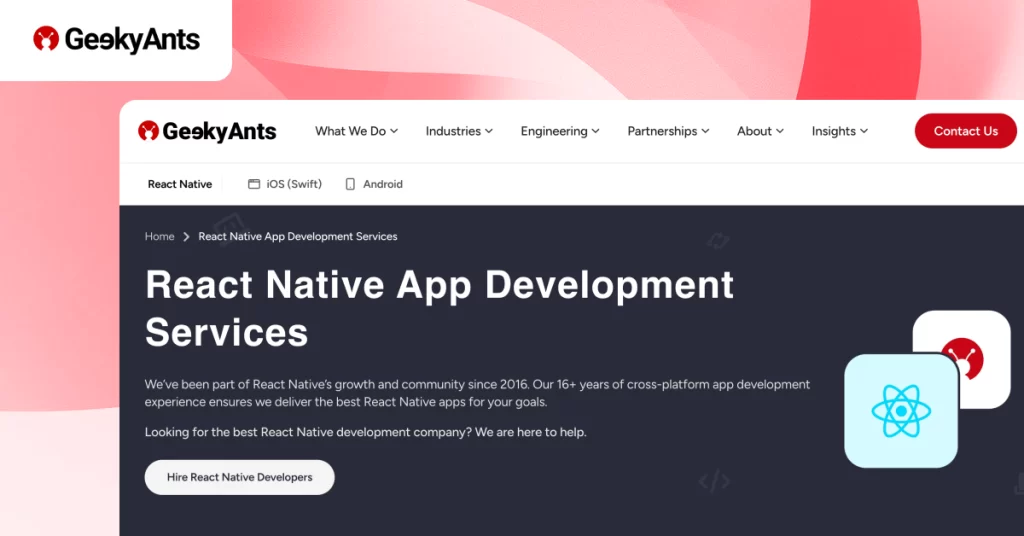Open the Partnerships menu
The height and width of the screenshot is (536, 1024).
click(x=668, y=131)
